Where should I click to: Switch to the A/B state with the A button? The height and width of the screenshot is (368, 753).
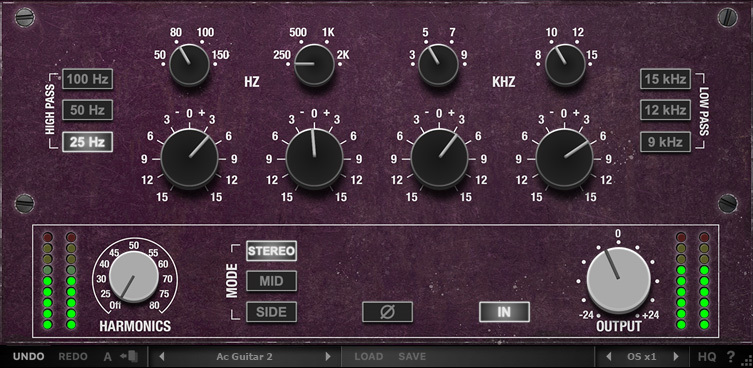click(108, 356)
